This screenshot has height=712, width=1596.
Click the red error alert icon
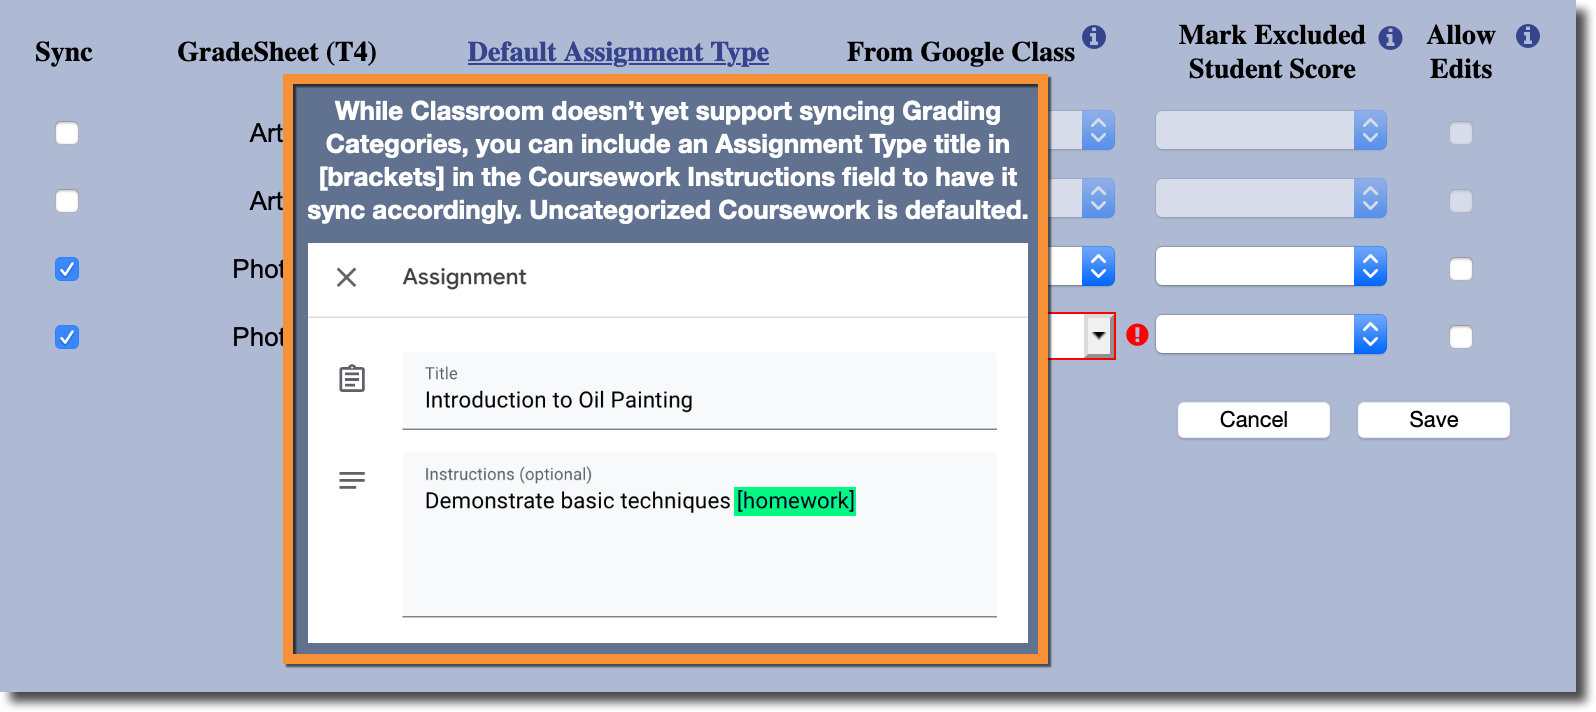click(1137, 335)
